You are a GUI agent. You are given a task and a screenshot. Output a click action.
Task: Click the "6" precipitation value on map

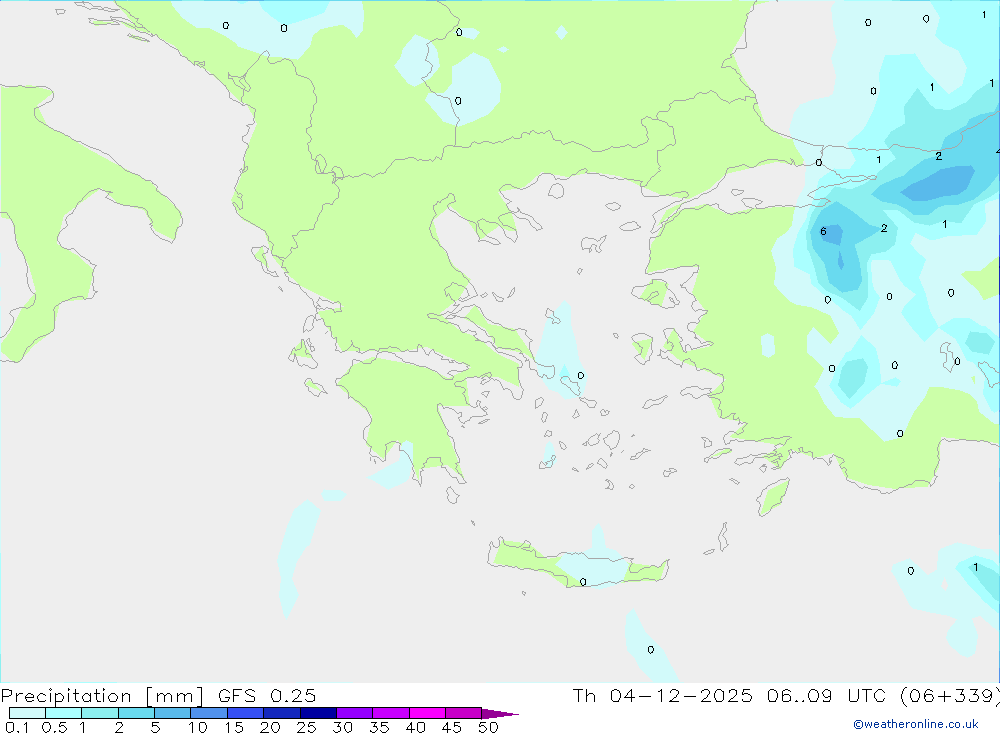tap(823, 232)
